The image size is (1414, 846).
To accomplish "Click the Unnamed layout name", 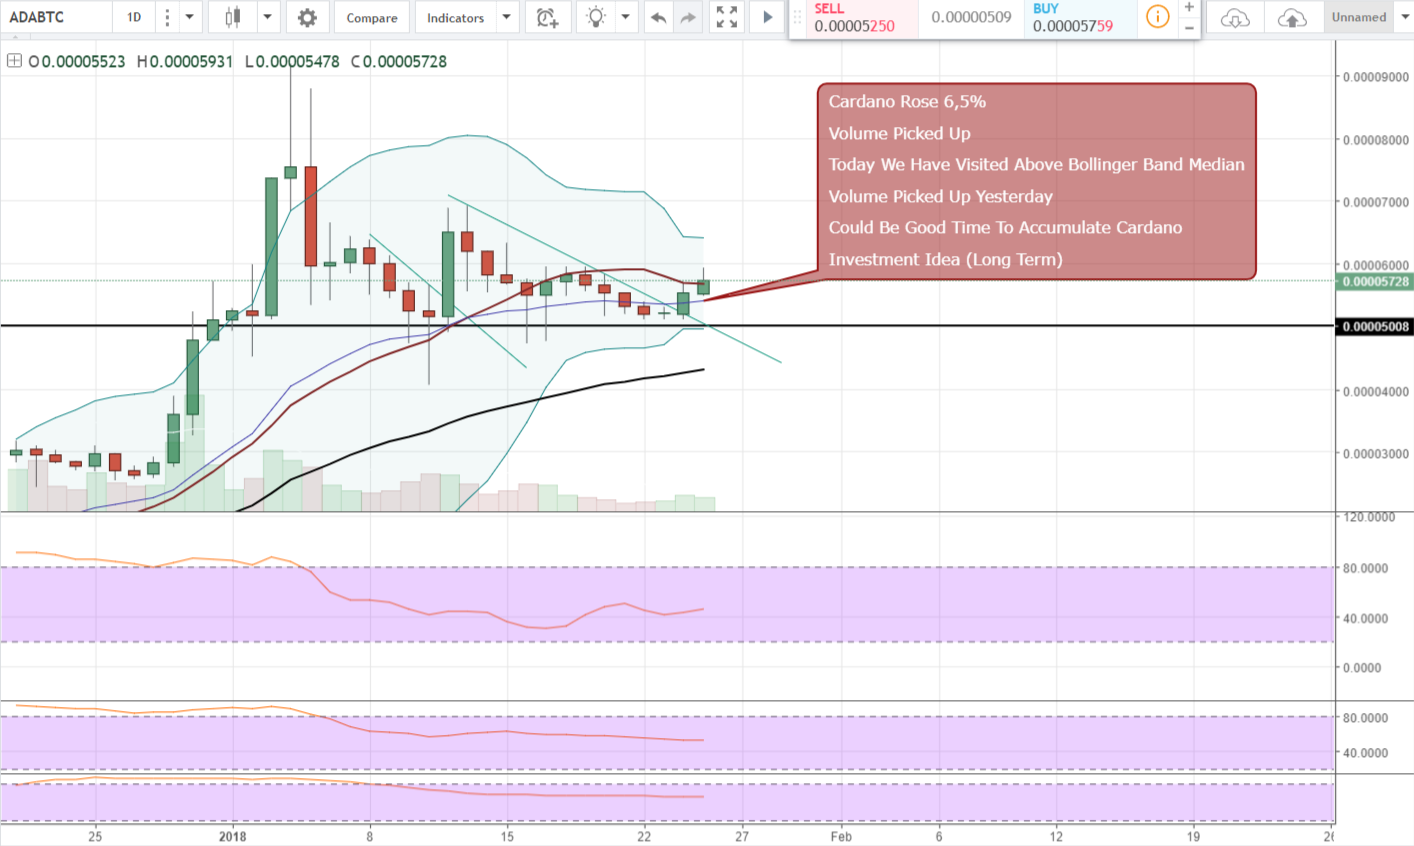I will [x=1358, y=17].
